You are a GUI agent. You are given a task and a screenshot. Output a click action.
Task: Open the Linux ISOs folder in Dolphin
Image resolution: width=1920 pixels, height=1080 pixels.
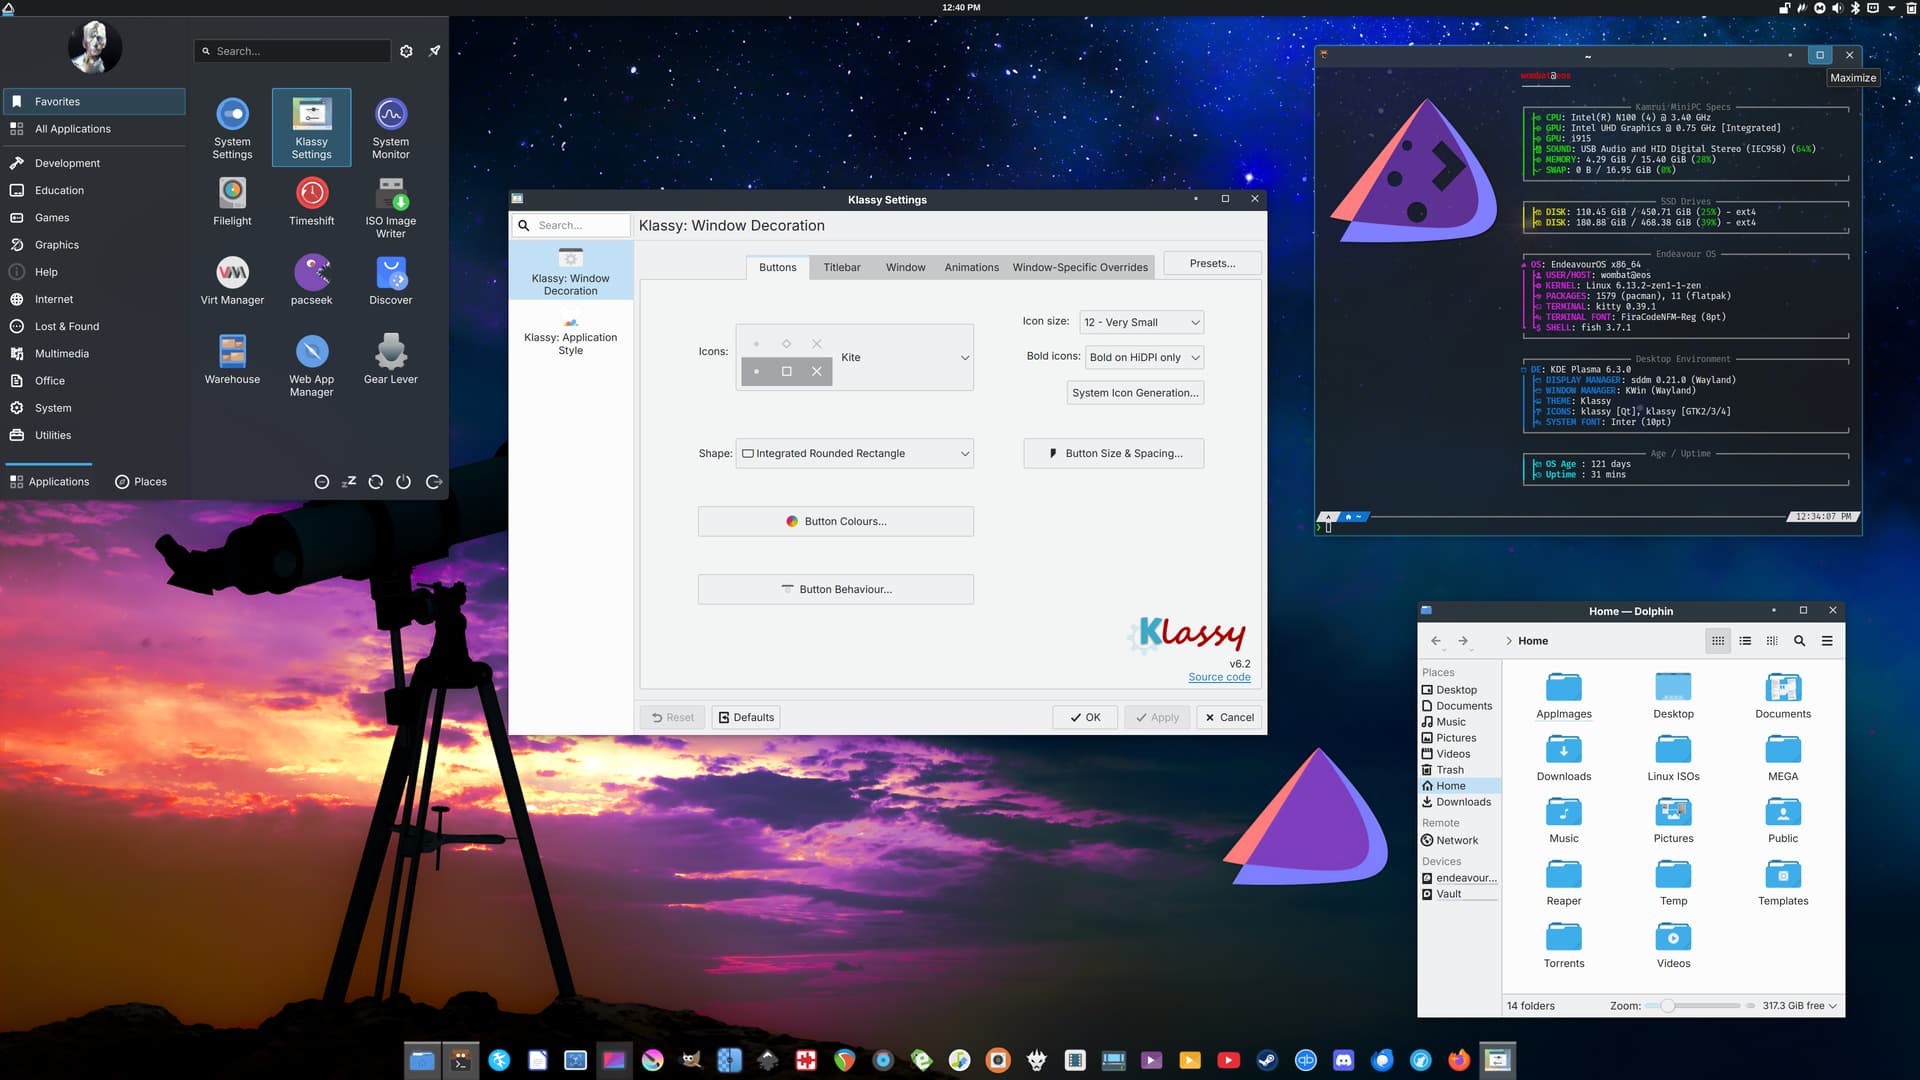click(1673, 758)
